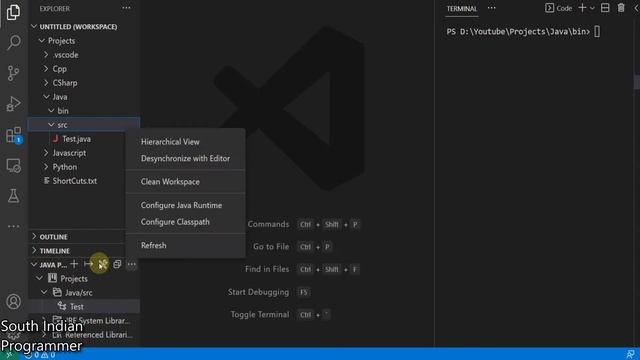Choose Configure Java Runtime
Image resolution: width=640 pixels, height=360 pixels.
[x=185, y=205]
